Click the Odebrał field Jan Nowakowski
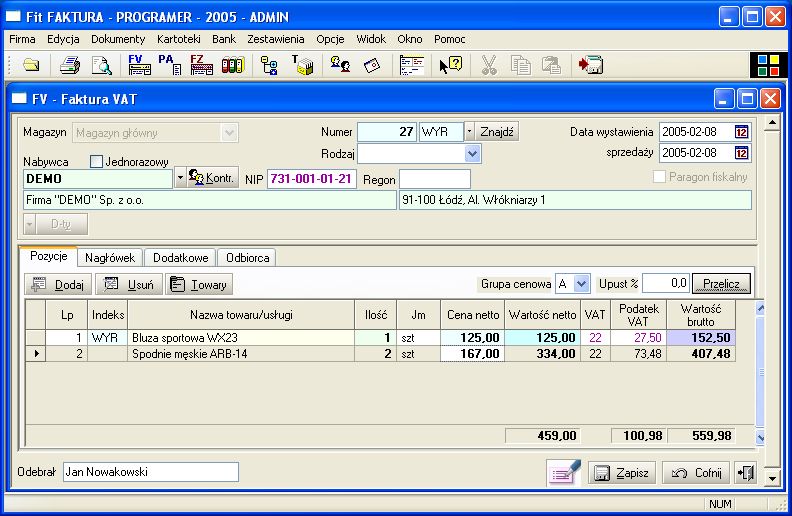Image resolution: width=792 pixels, height=516 pixels. pos(151,472)
